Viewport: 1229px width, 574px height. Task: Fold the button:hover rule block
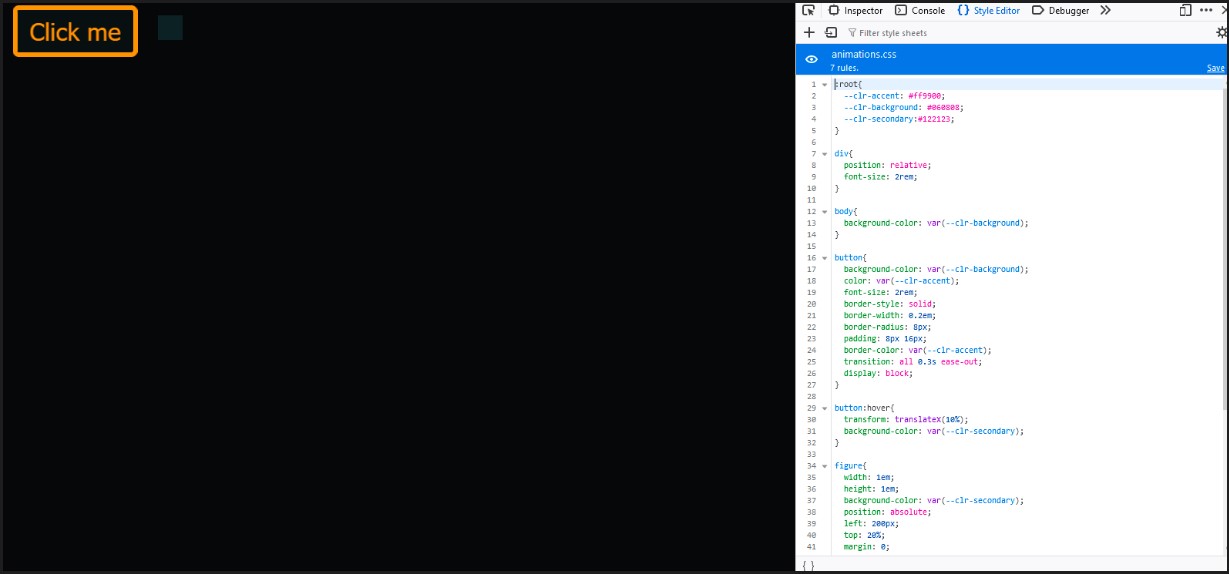(x=824, y=408)
